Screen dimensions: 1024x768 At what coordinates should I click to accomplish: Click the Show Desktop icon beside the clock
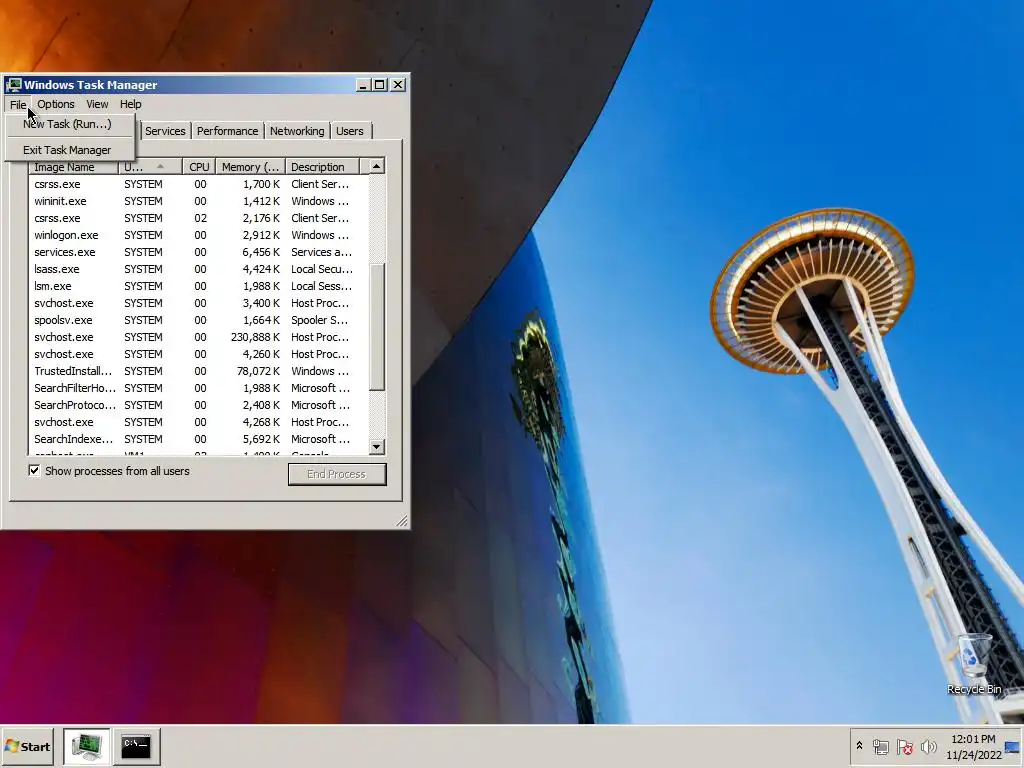pos(1013,746)
